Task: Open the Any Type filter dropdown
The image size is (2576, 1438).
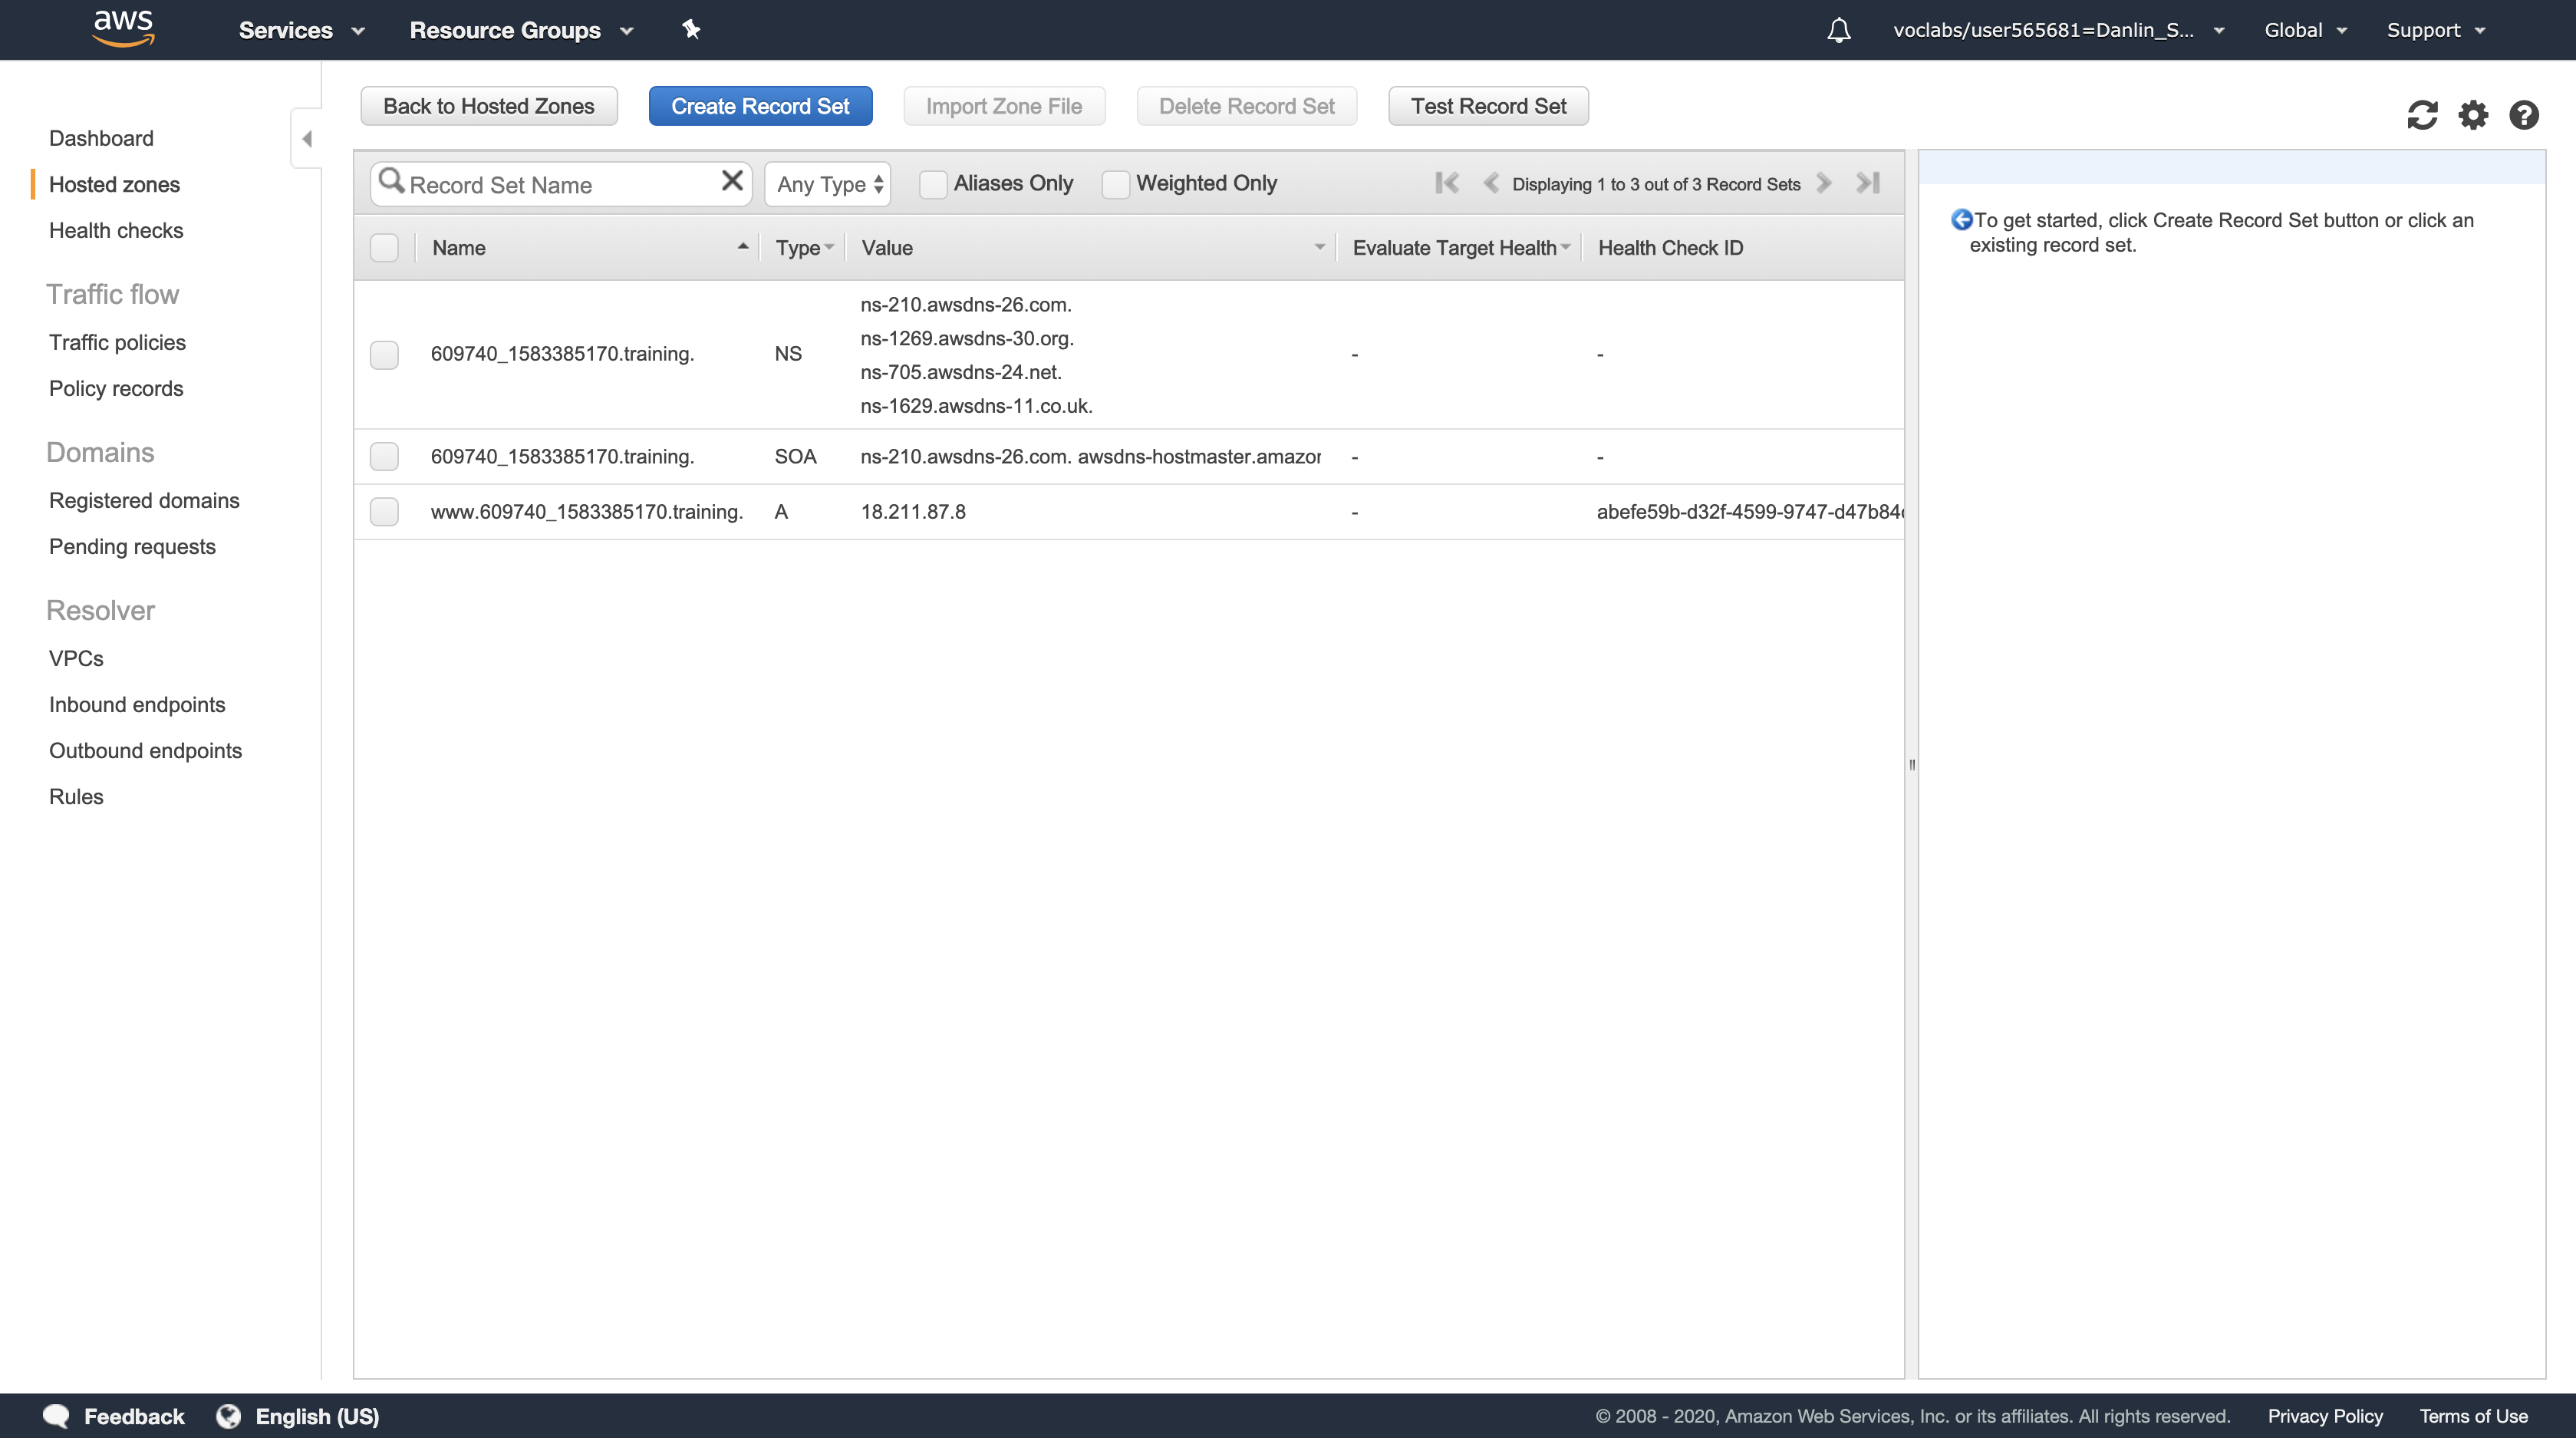Action: click(x=828, y=184)
